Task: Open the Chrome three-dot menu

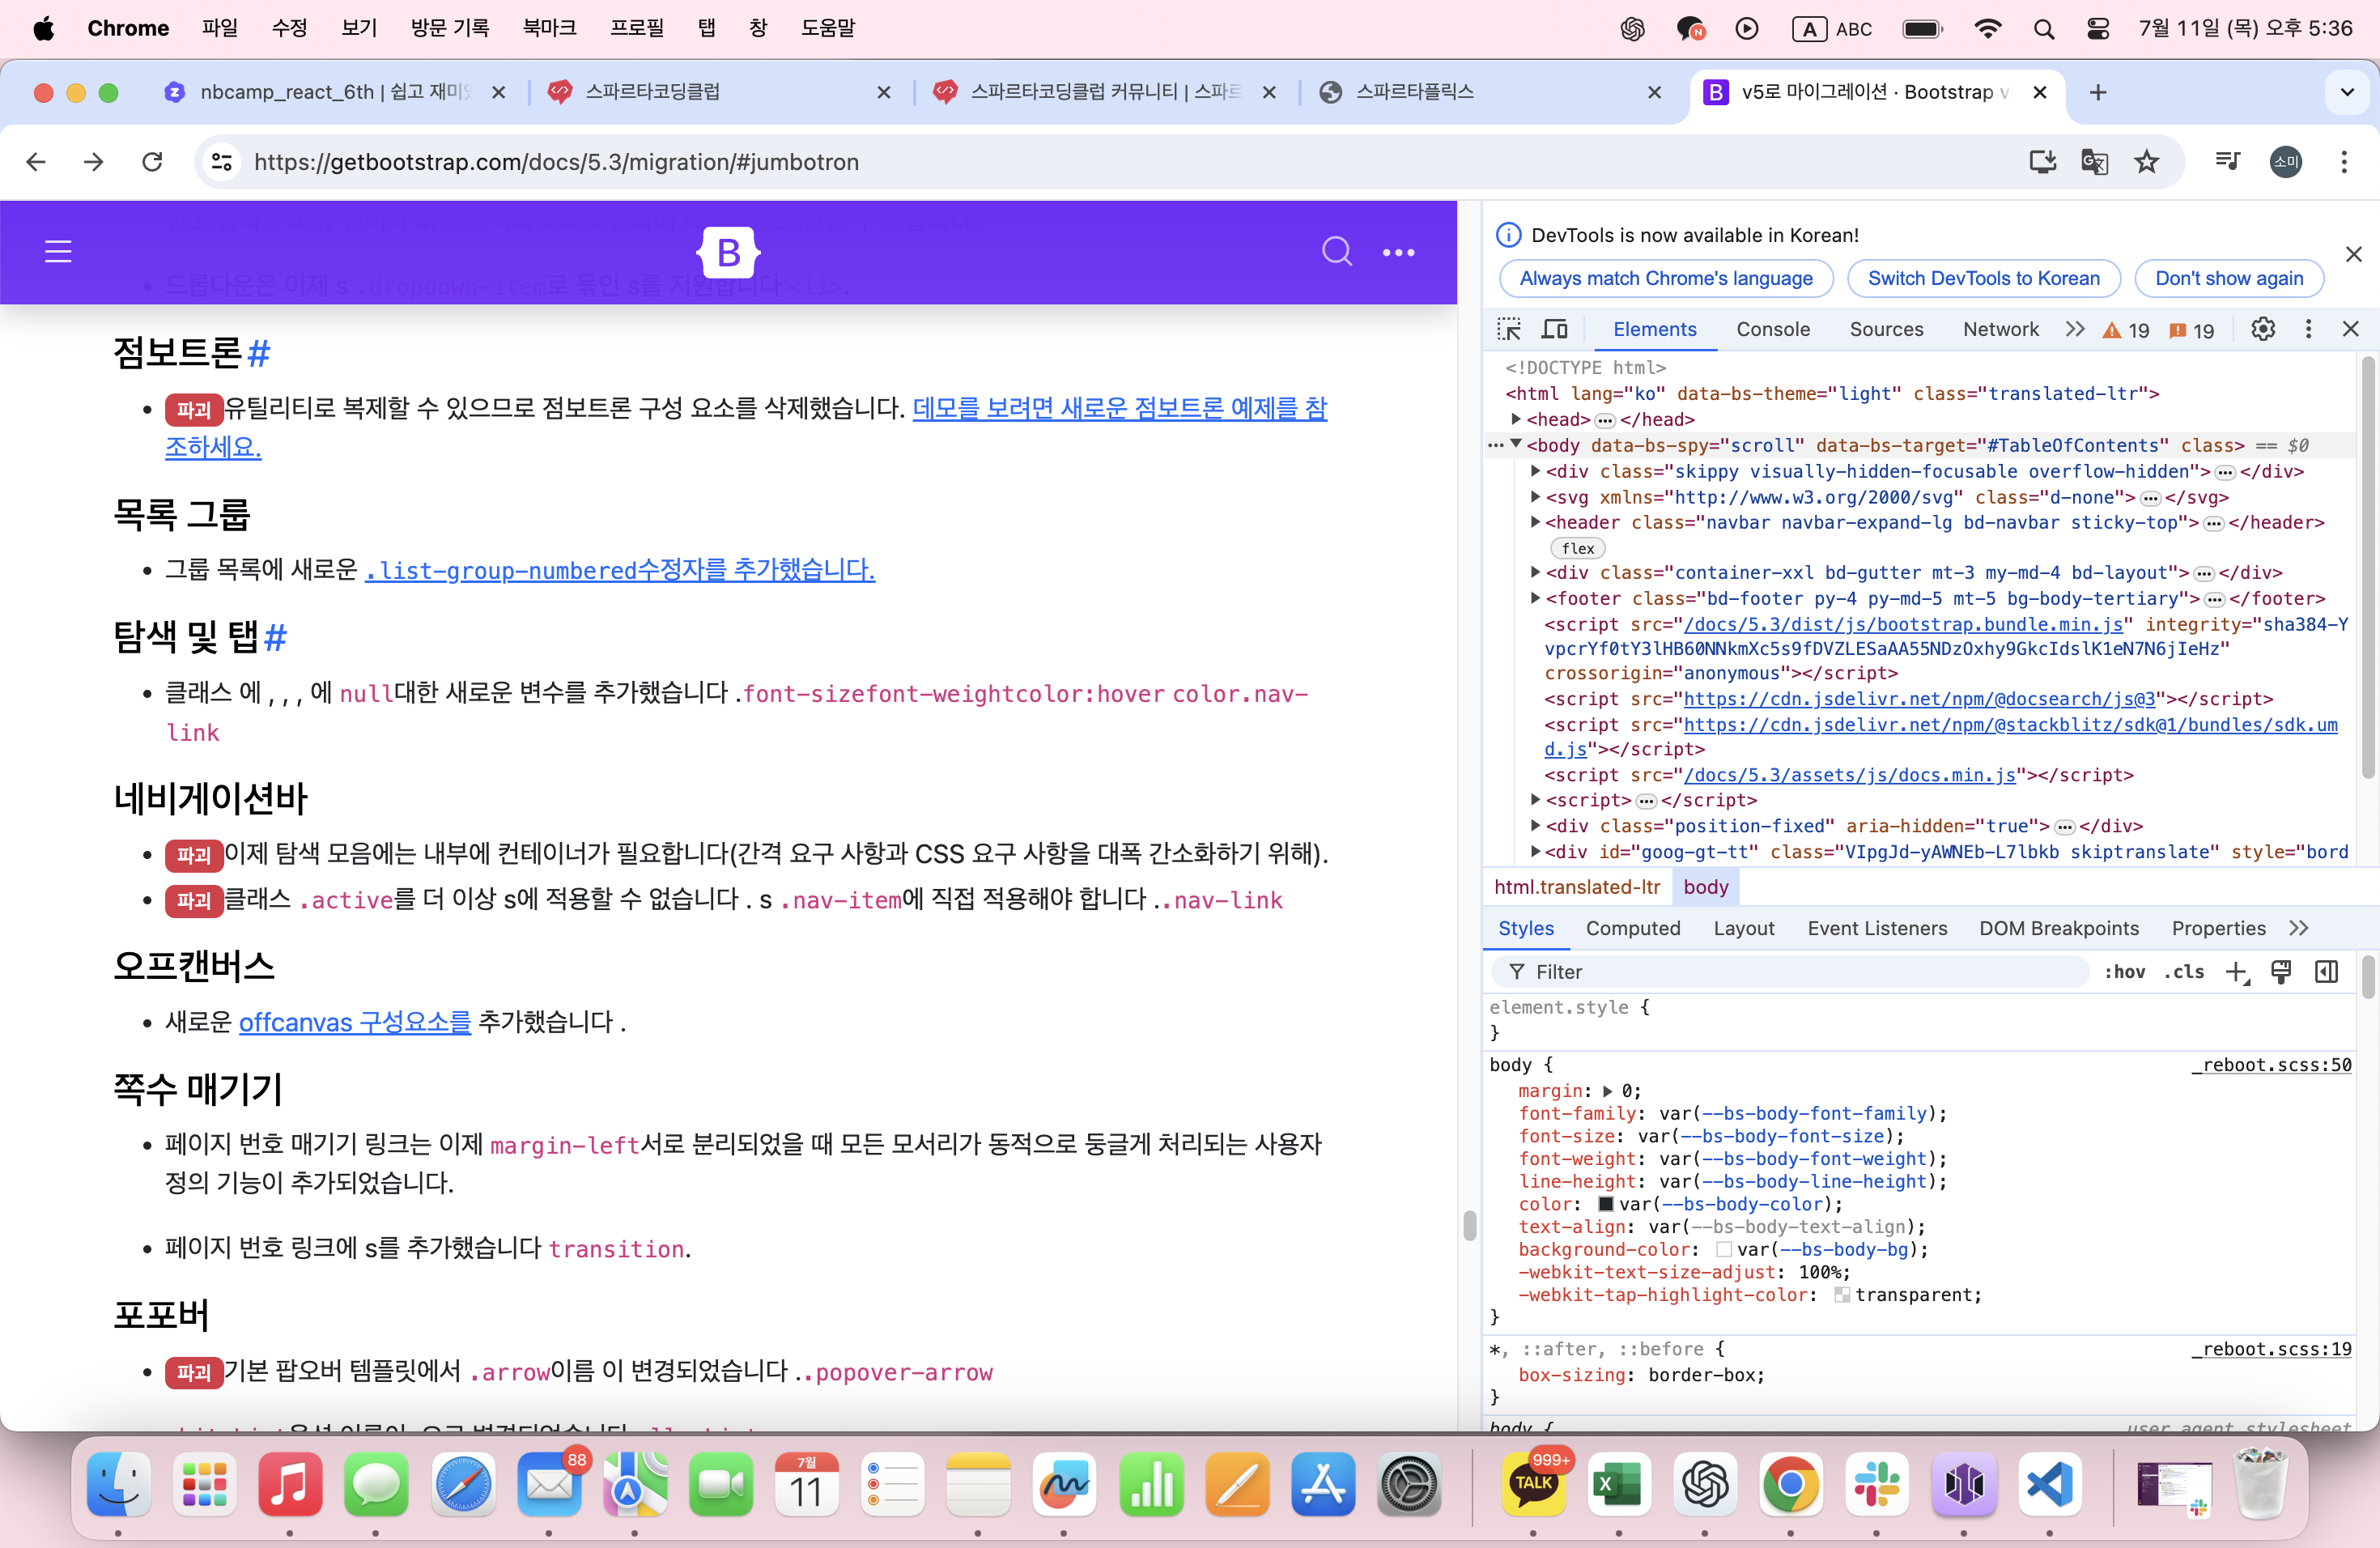Action: [2344, 162]
